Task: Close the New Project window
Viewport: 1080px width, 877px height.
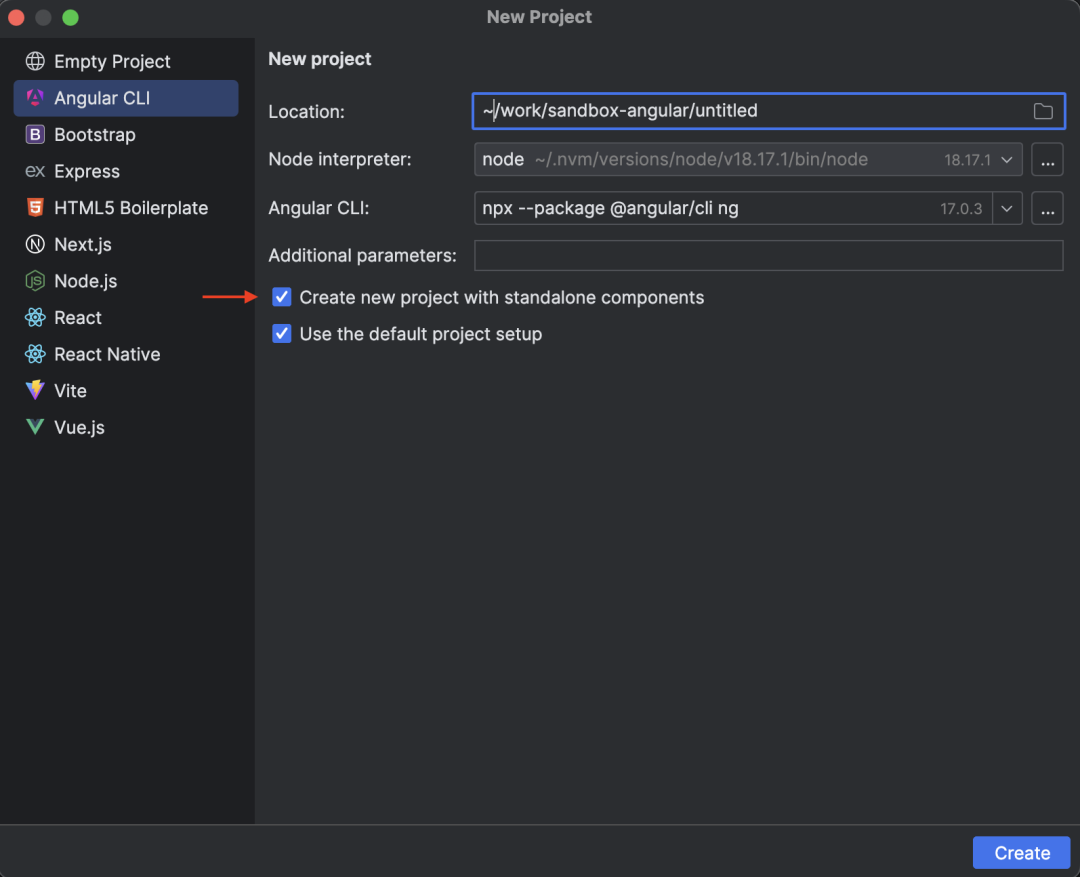Action: click(x=17, y=17)
